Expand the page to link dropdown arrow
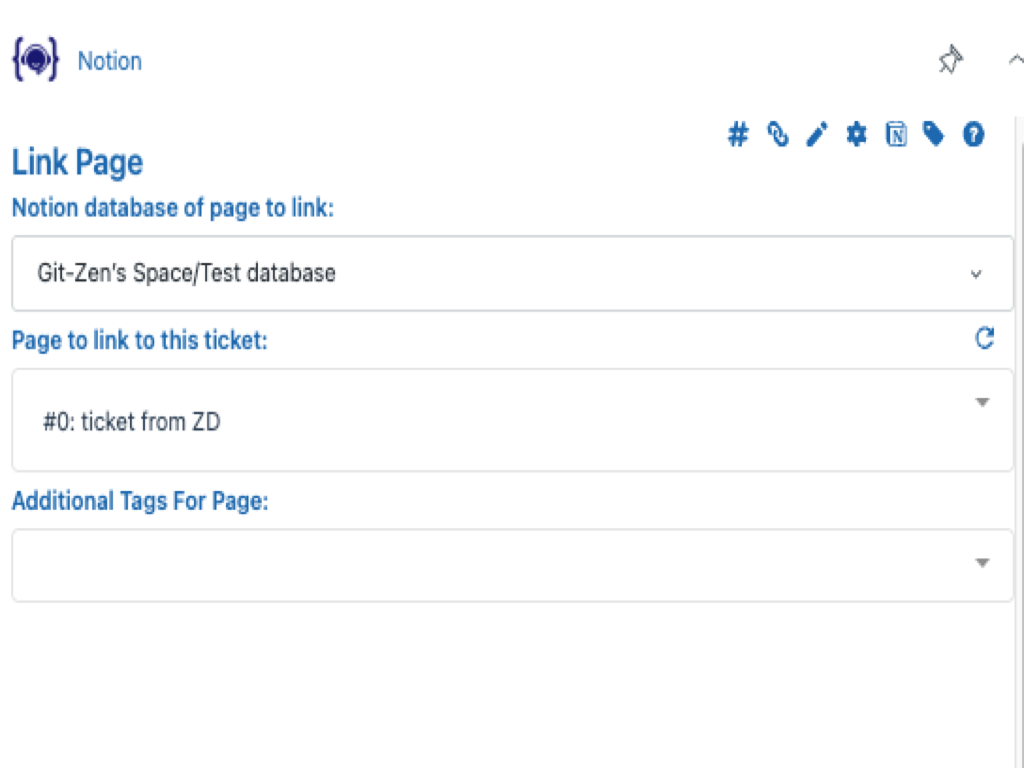Viewport: 1024px width, 768px height. [982, 402]
